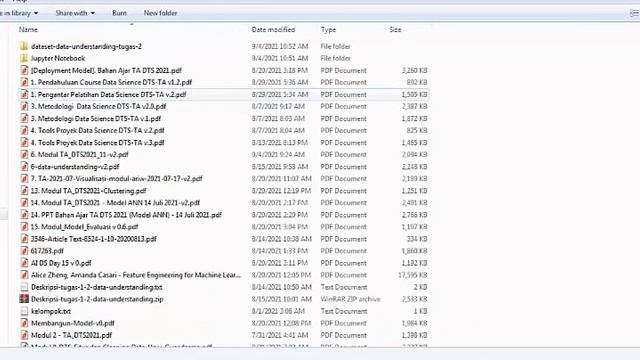
Task: Open the Include in library dropdown
Action: [18, 13]
